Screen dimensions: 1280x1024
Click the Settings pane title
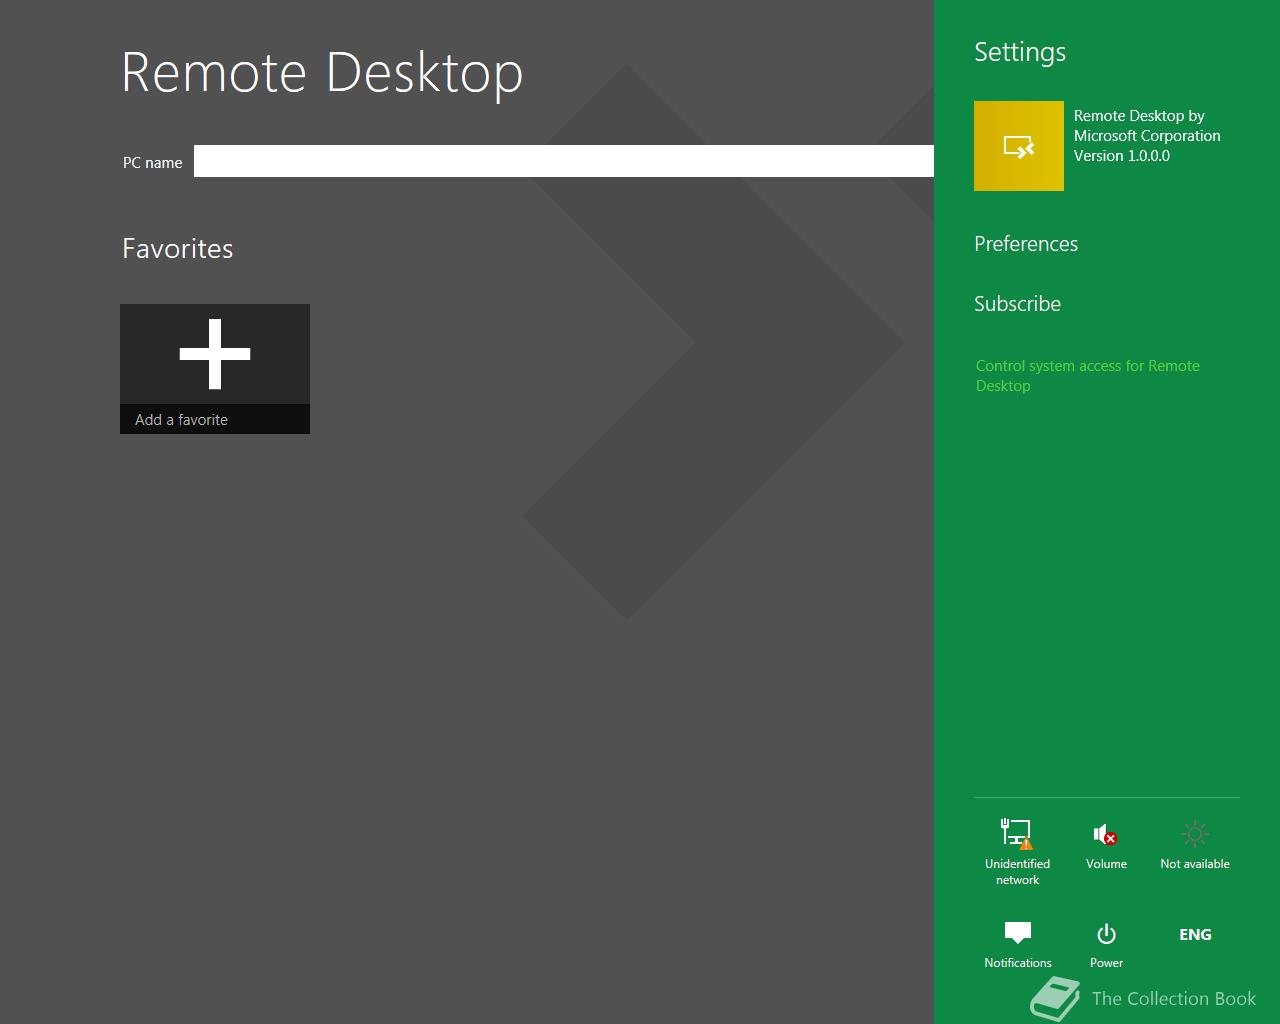pos(1020,52)
